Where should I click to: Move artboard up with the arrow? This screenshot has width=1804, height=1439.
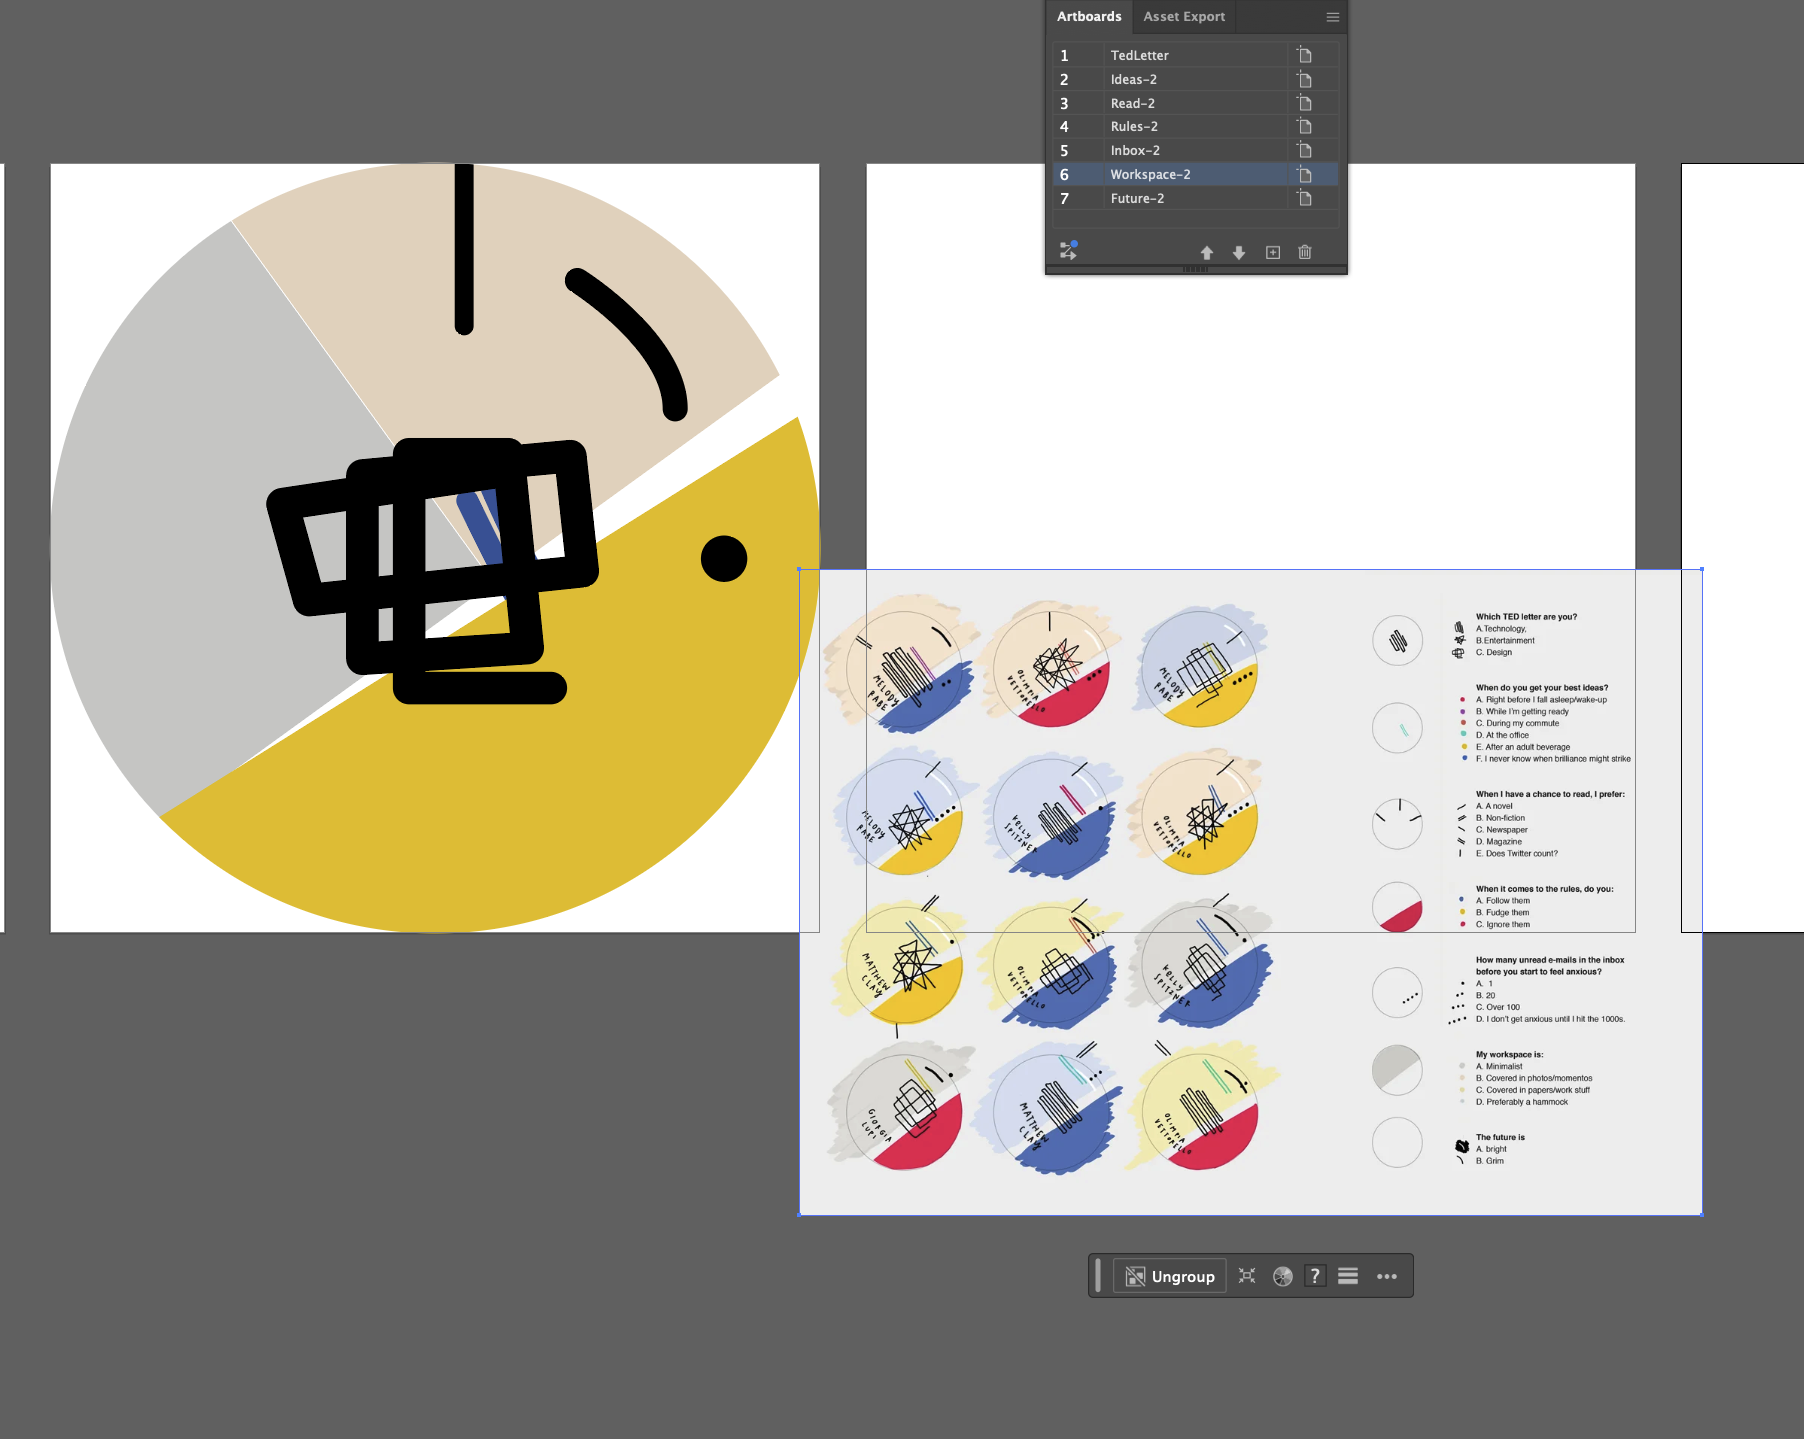click(x=1206, y=253)
